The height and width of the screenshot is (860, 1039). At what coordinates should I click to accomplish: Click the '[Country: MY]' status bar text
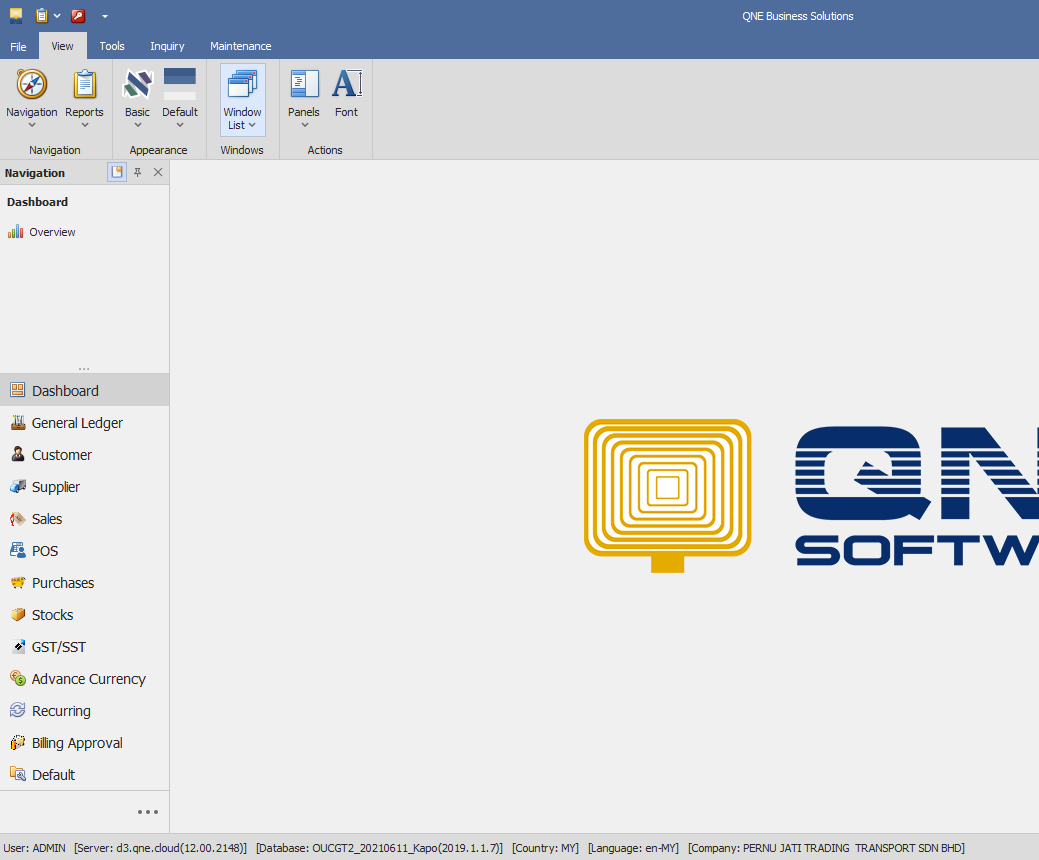545,847
